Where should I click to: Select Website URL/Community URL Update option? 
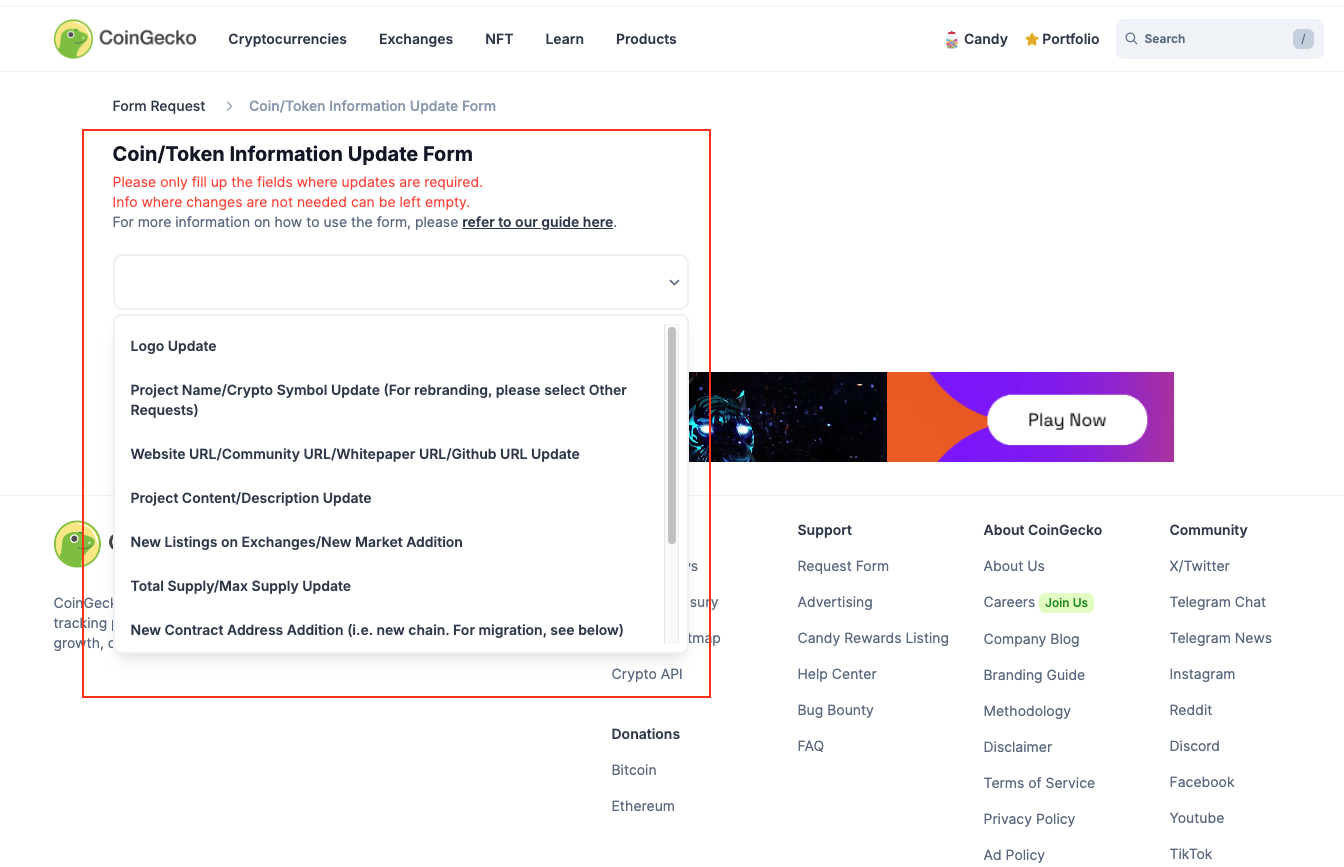(390, 454)
